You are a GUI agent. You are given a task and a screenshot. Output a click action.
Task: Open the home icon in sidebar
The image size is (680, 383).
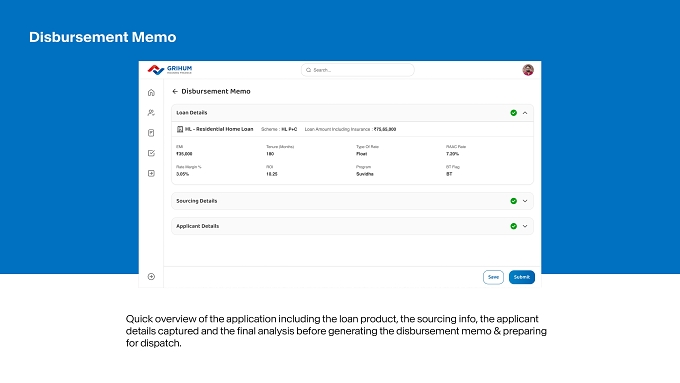[151, 92]
